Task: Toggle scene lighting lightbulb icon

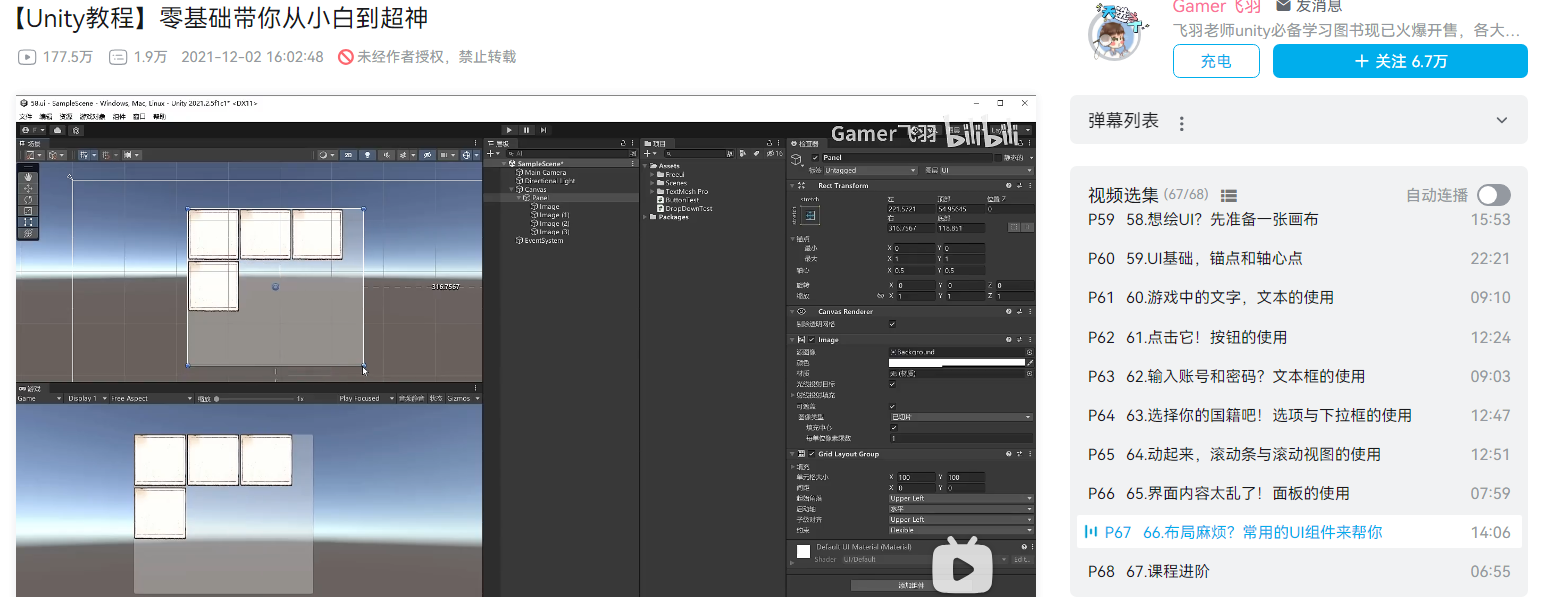Action: pyautogui.click(x=367, y=155)
